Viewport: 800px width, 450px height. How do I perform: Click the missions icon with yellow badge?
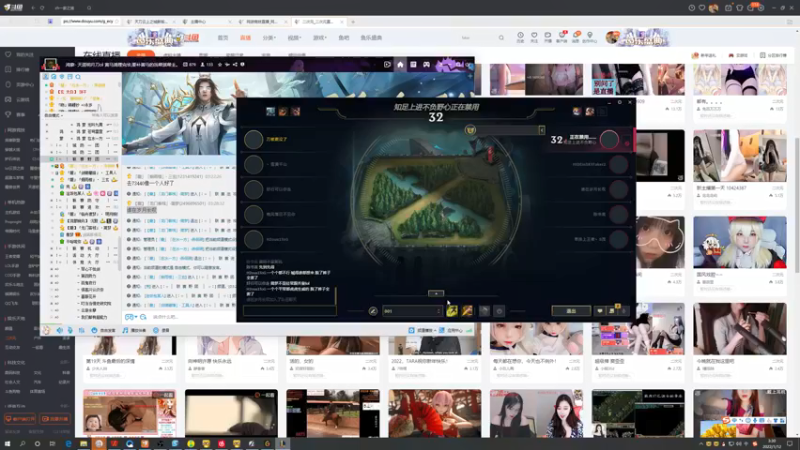point(613,310)
